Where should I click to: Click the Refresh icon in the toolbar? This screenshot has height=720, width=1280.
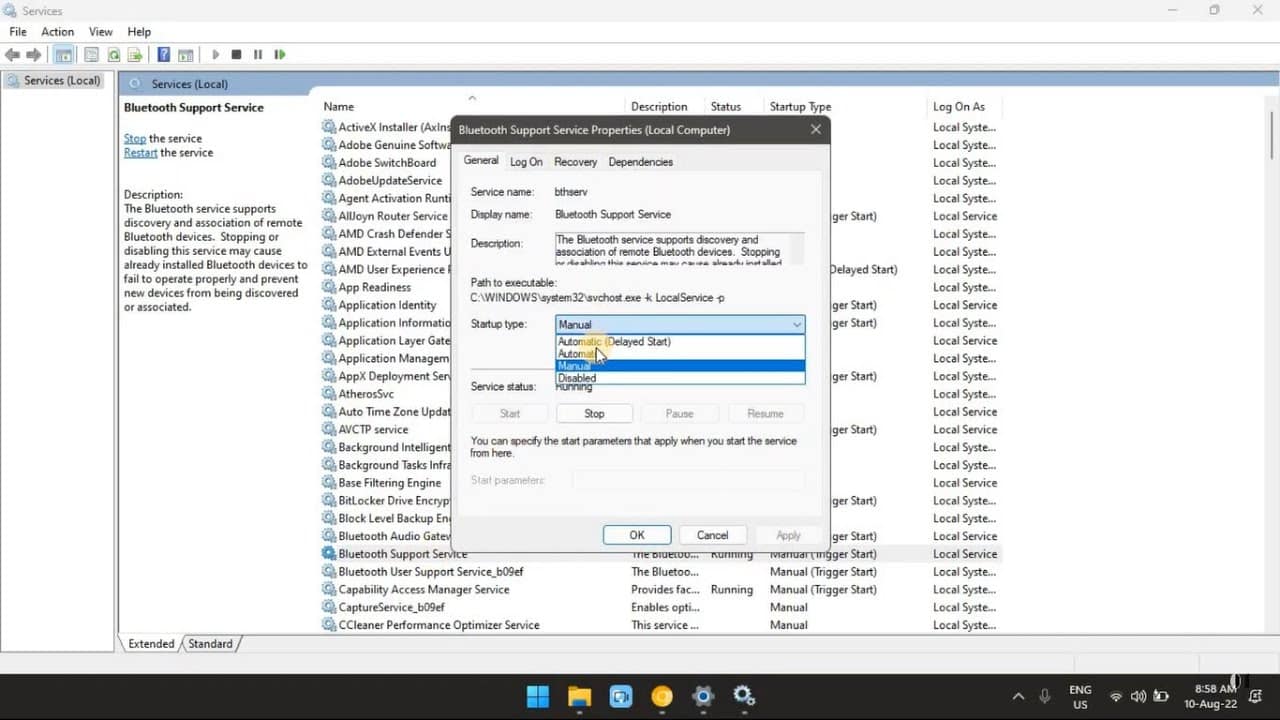click(x=113, y=54)
